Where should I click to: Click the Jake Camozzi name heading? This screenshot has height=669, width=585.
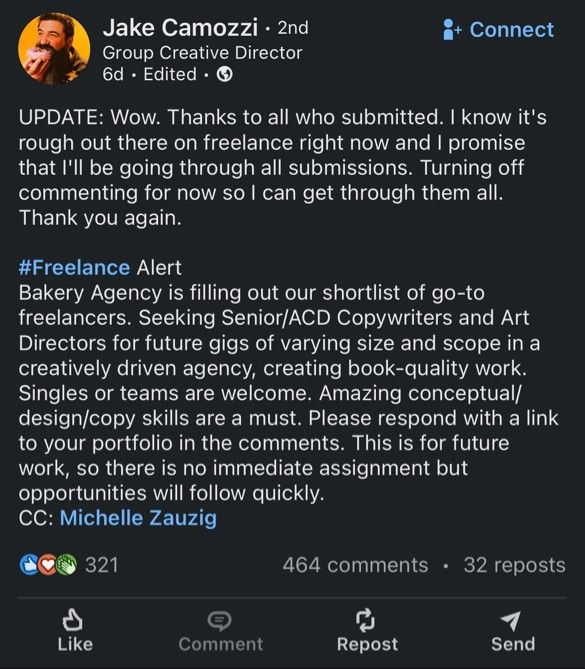coord(180,28)
